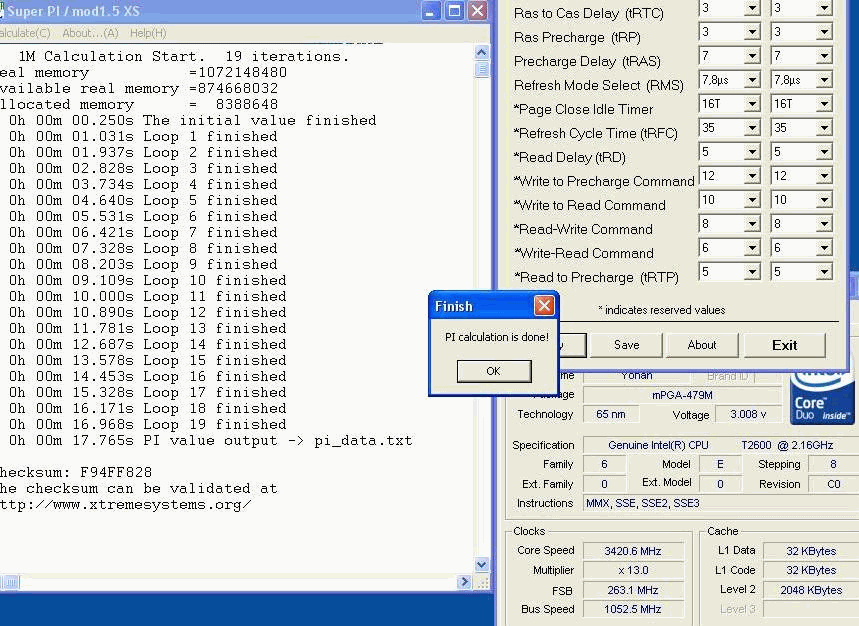Screen dimensions: 859x626
Task: Click the Voltage value "3.008 v" in CPU-Z
Action: [x=748, y=414]
